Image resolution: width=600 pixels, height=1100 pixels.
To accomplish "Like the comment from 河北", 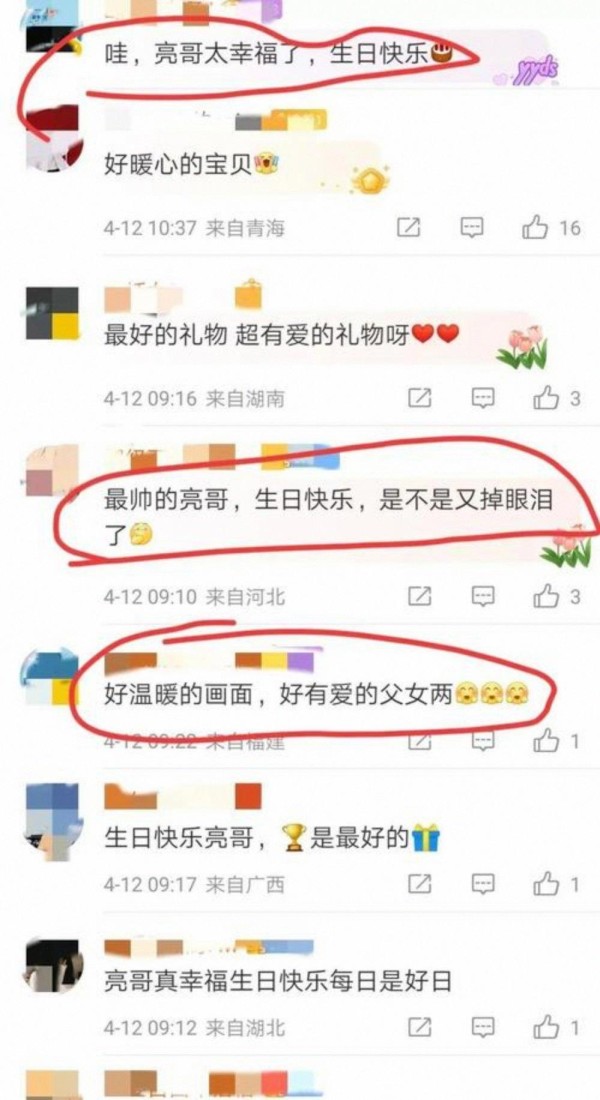I will (x=556, y=596).
